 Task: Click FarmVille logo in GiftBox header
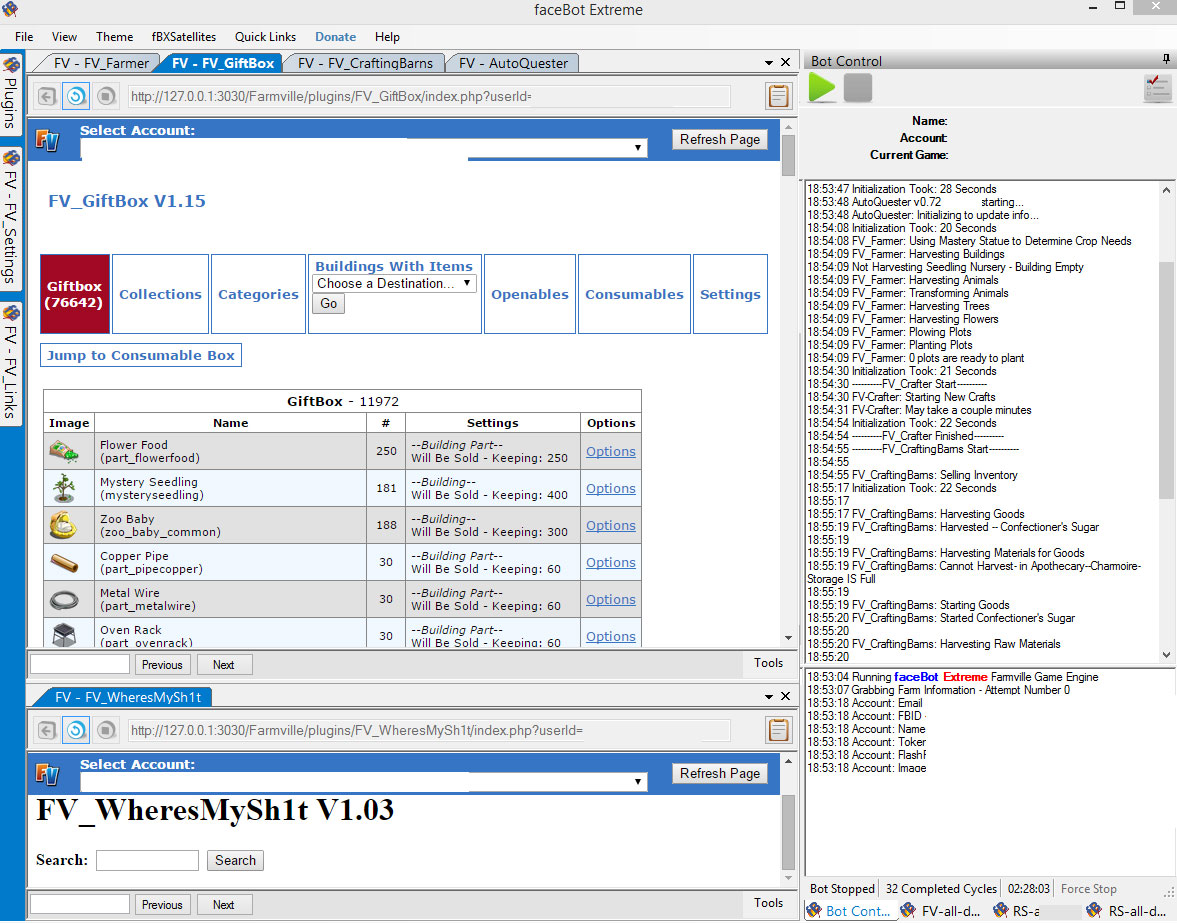tap(47, 140)
